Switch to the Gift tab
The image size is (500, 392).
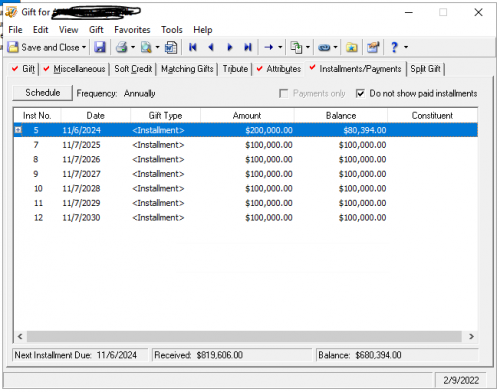23,69
